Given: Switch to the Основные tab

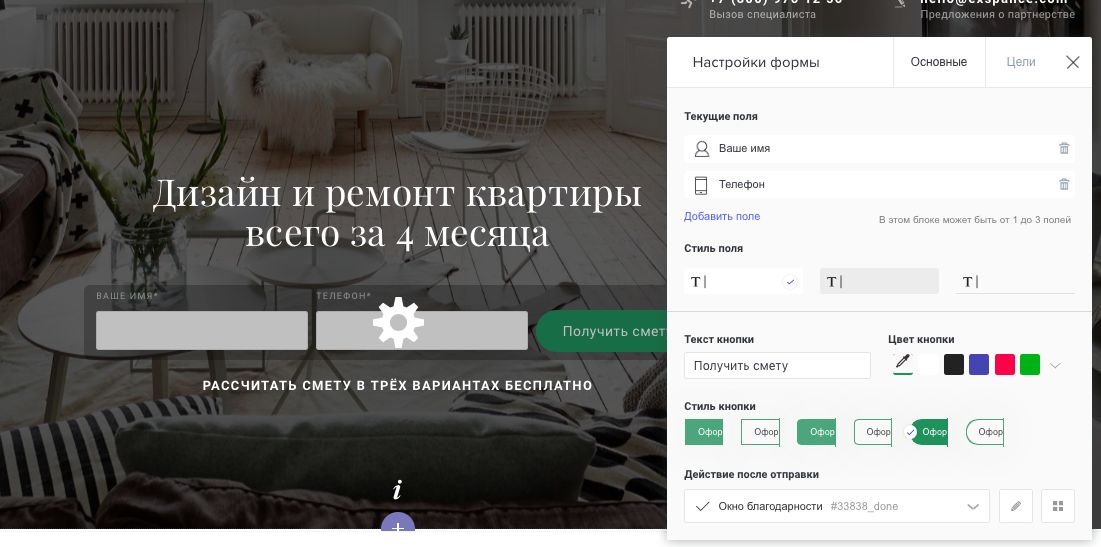Looking at the screenshot, I should 939,62.
